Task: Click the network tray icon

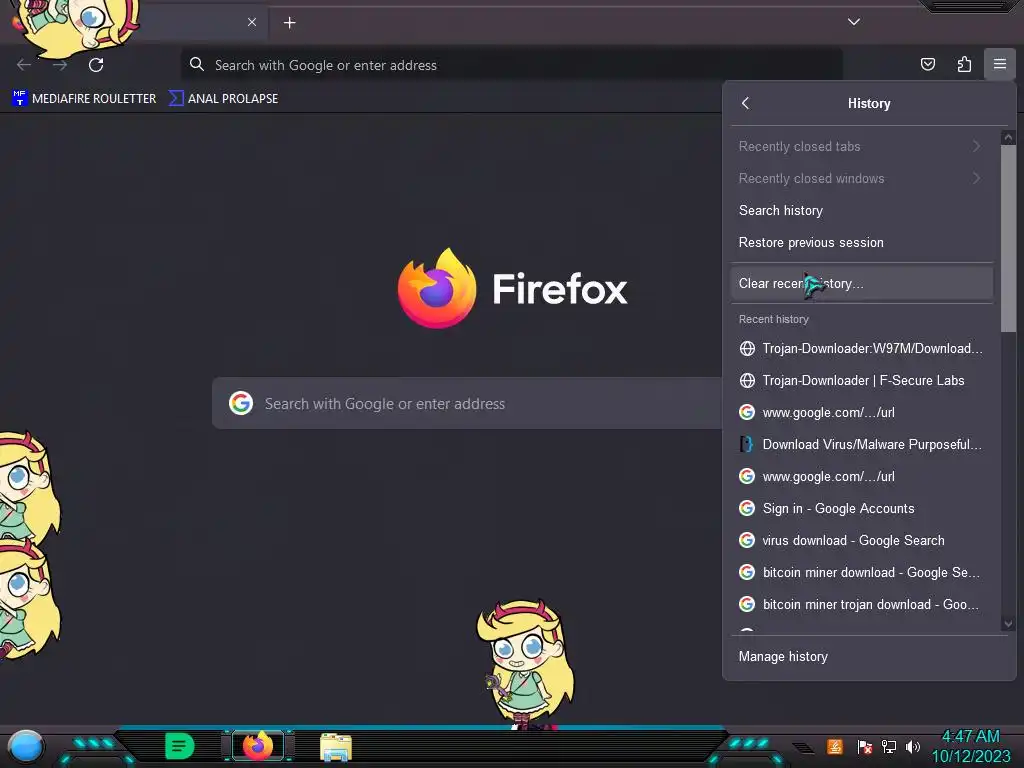Action: (x=889, y=746)
